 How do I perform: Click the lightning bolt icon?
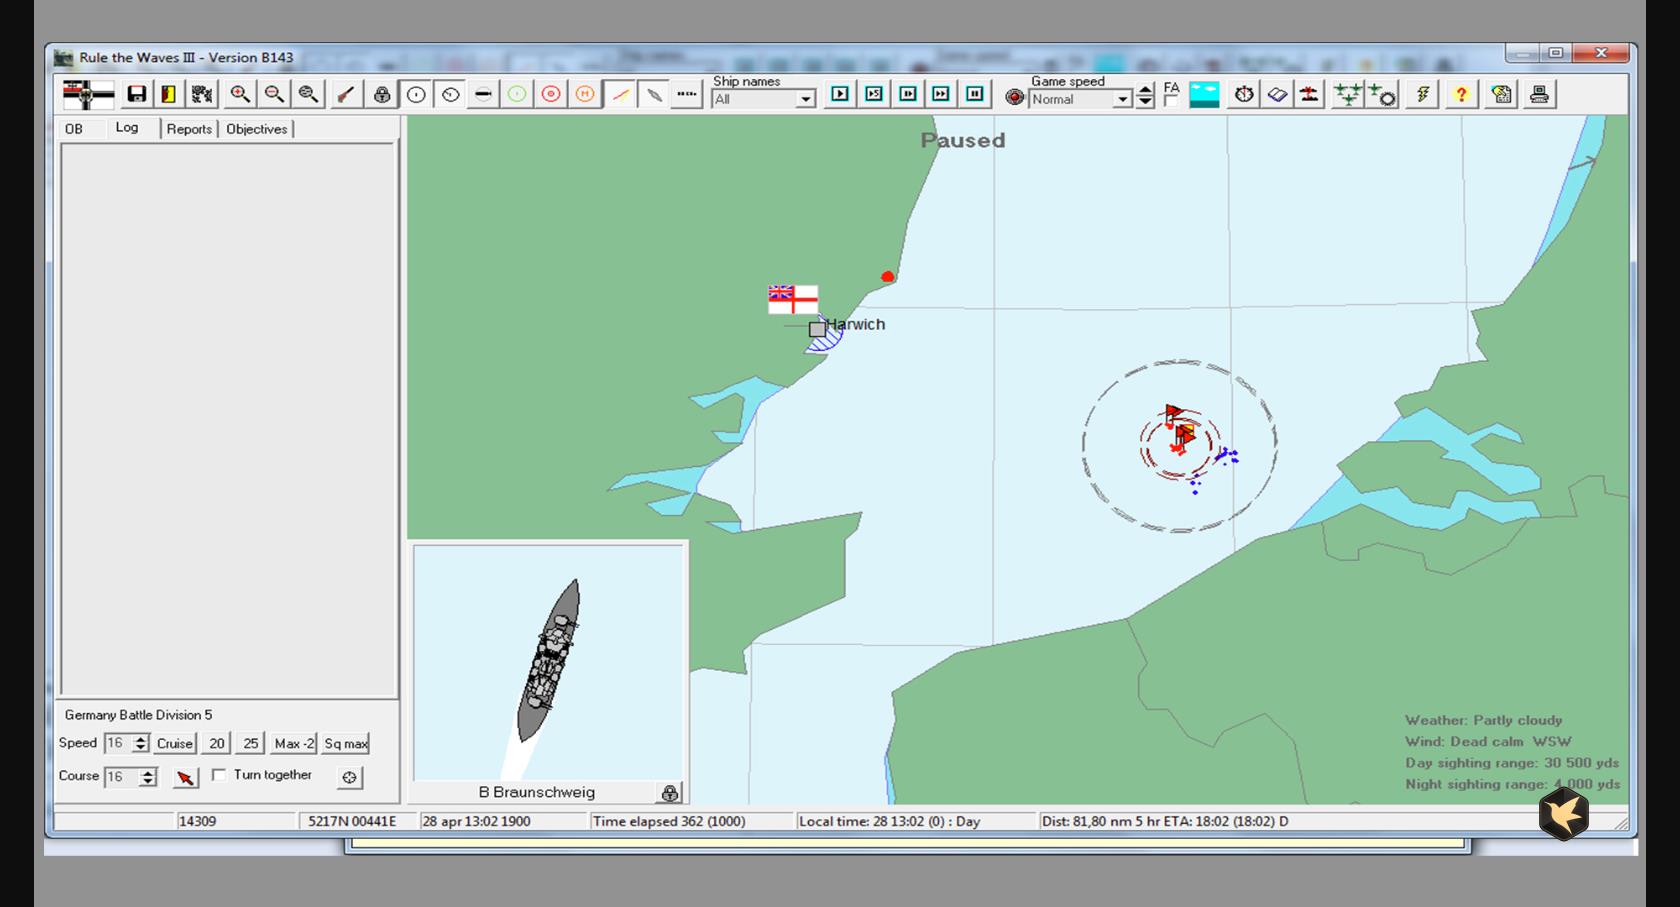pos(1422,94)
